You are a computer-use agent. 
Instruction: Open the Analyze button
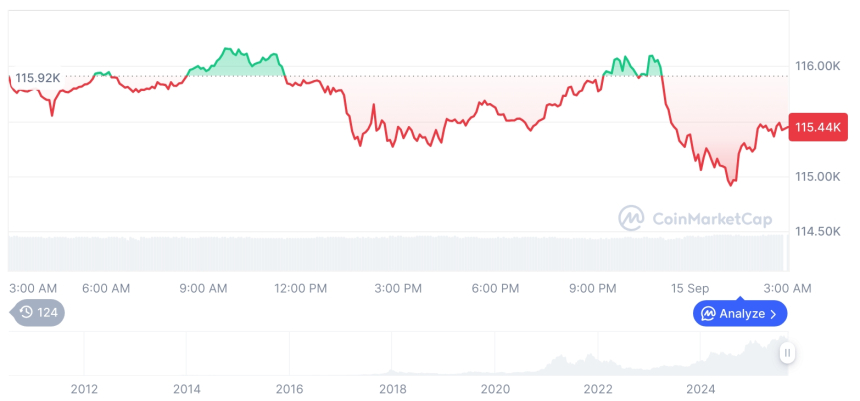(740, 314)
